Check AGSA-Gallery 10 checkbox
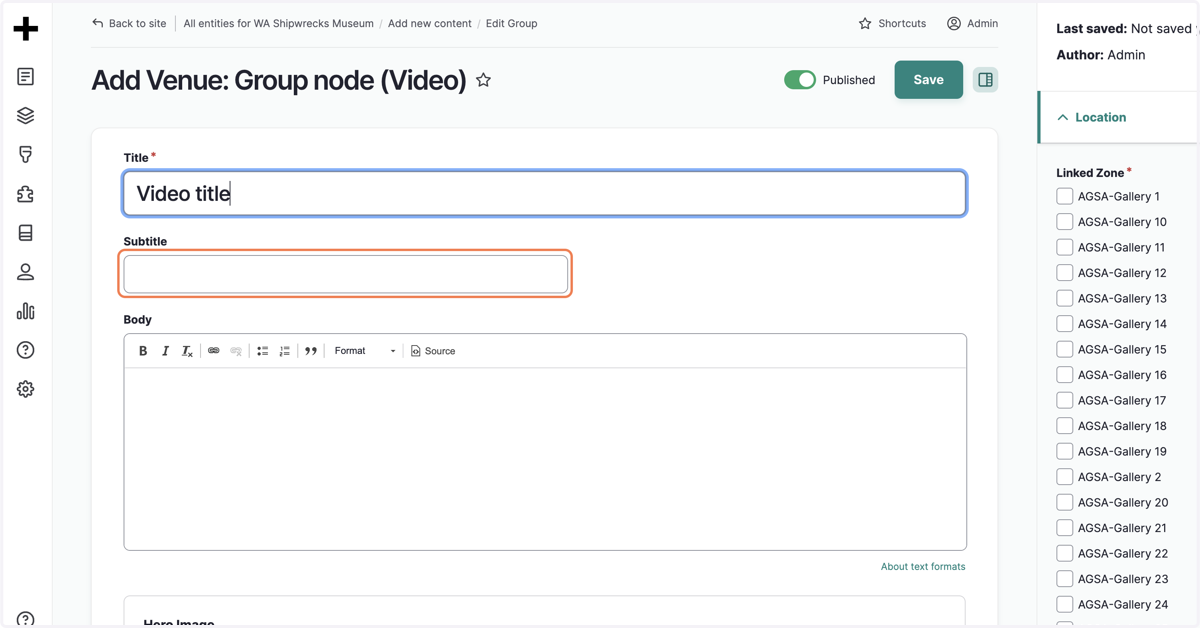The width and height of the screenshot is (1200, 628). coord(1065,222)
